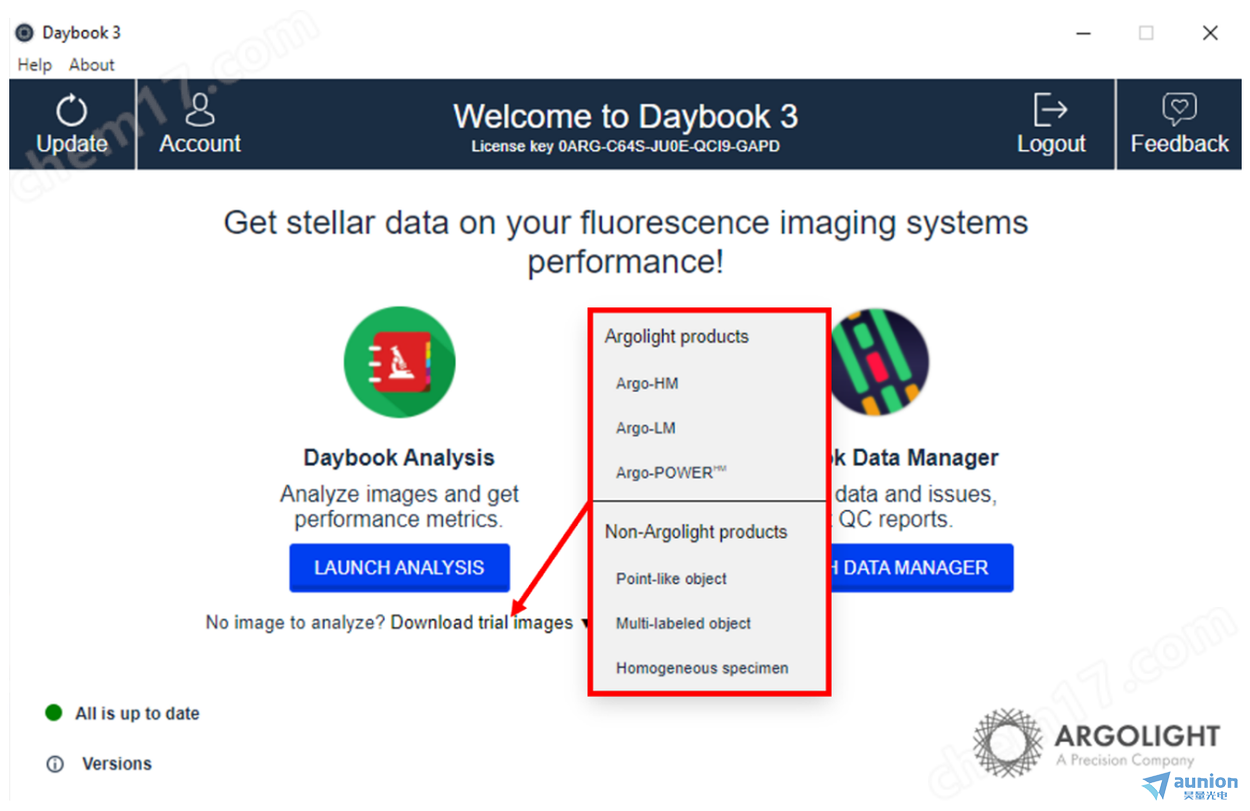1250x811 pixels.
Task: Minimize the Daybook 3 window
Action: 1083,33
